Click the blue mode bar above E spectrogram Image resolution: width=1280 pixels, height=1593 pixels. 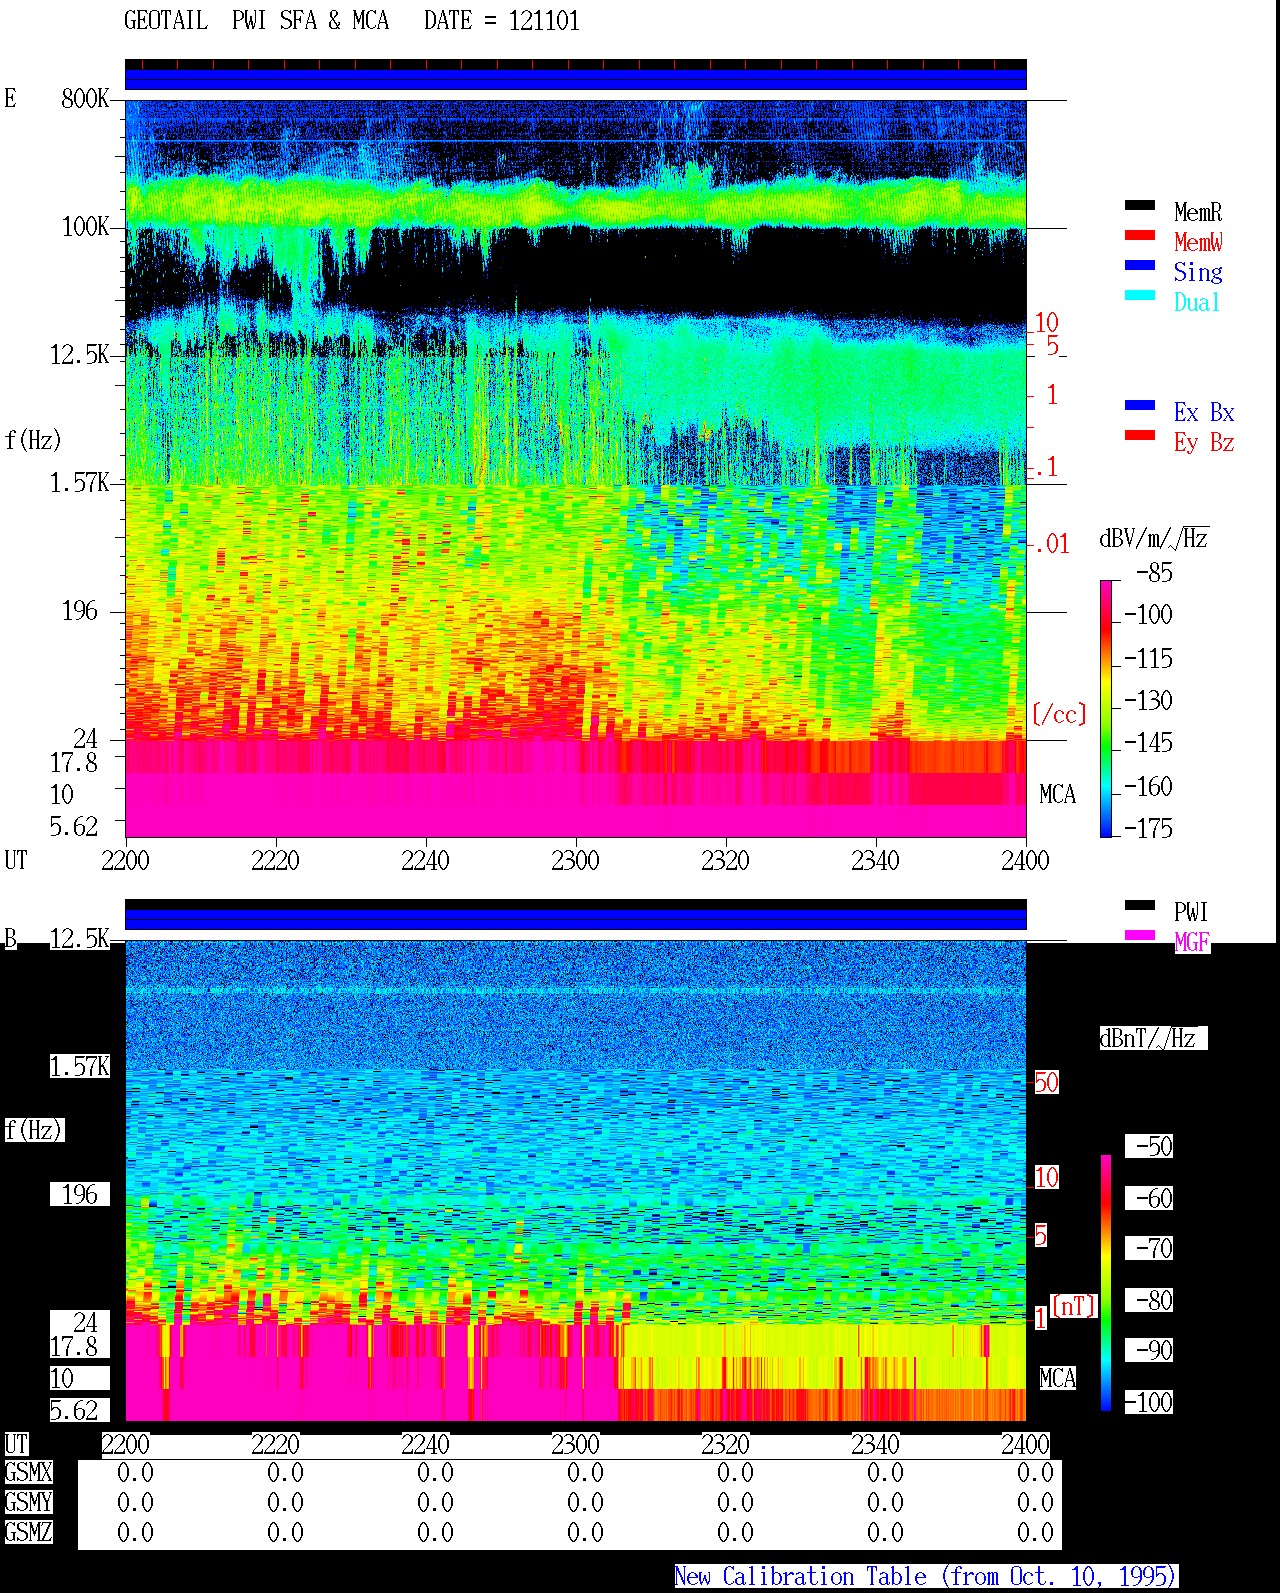(576, 79)
